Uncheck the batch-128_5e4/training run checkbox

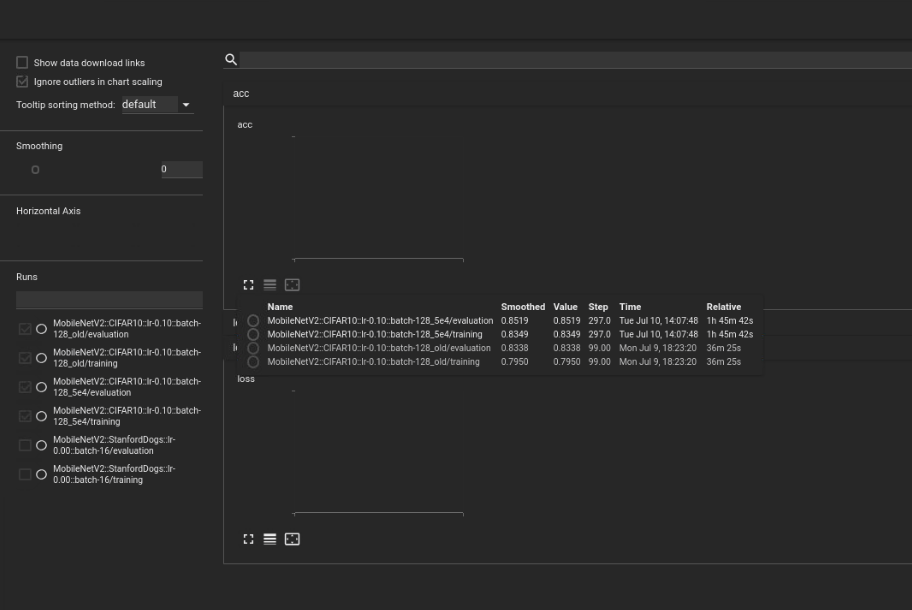point(25,416)
